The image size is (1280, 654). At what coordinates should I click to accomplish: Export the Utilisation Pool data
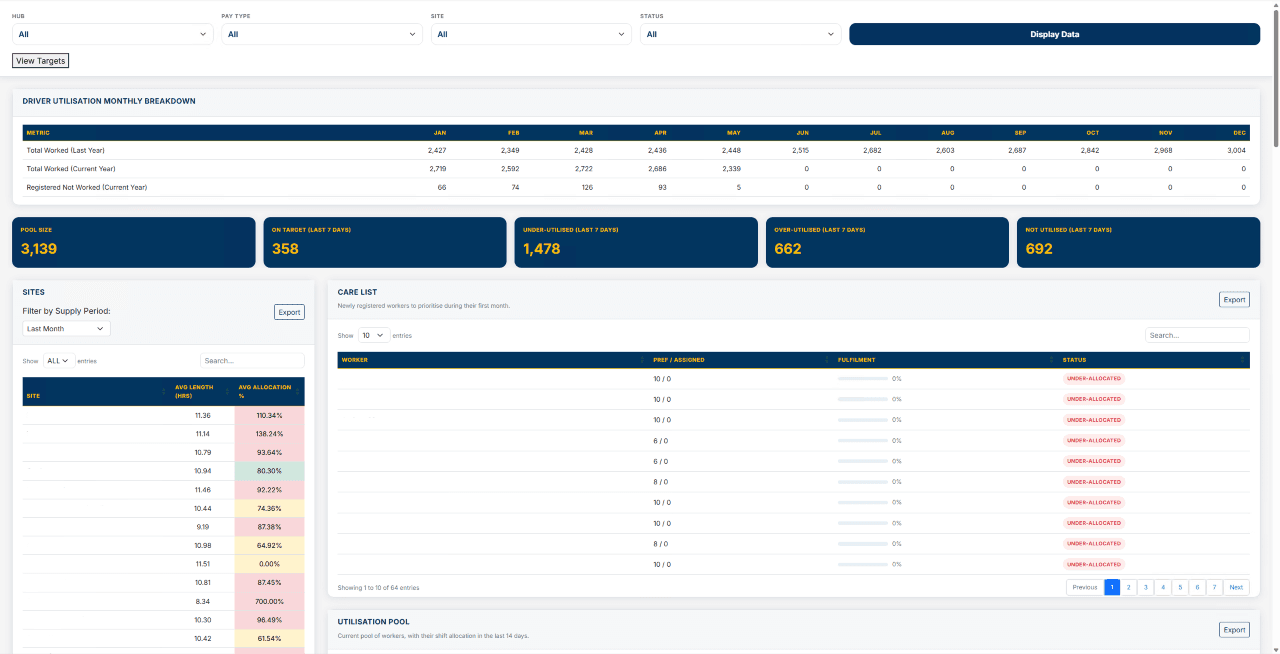click(x=1234, y=630)
